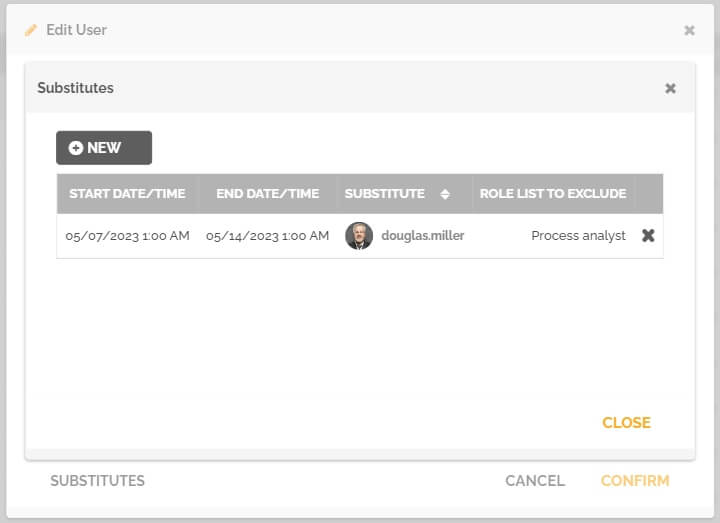Click end date 05/14/2023 1:00 AM
Viewport: 720px width, 523px height.
click(268, 236)
